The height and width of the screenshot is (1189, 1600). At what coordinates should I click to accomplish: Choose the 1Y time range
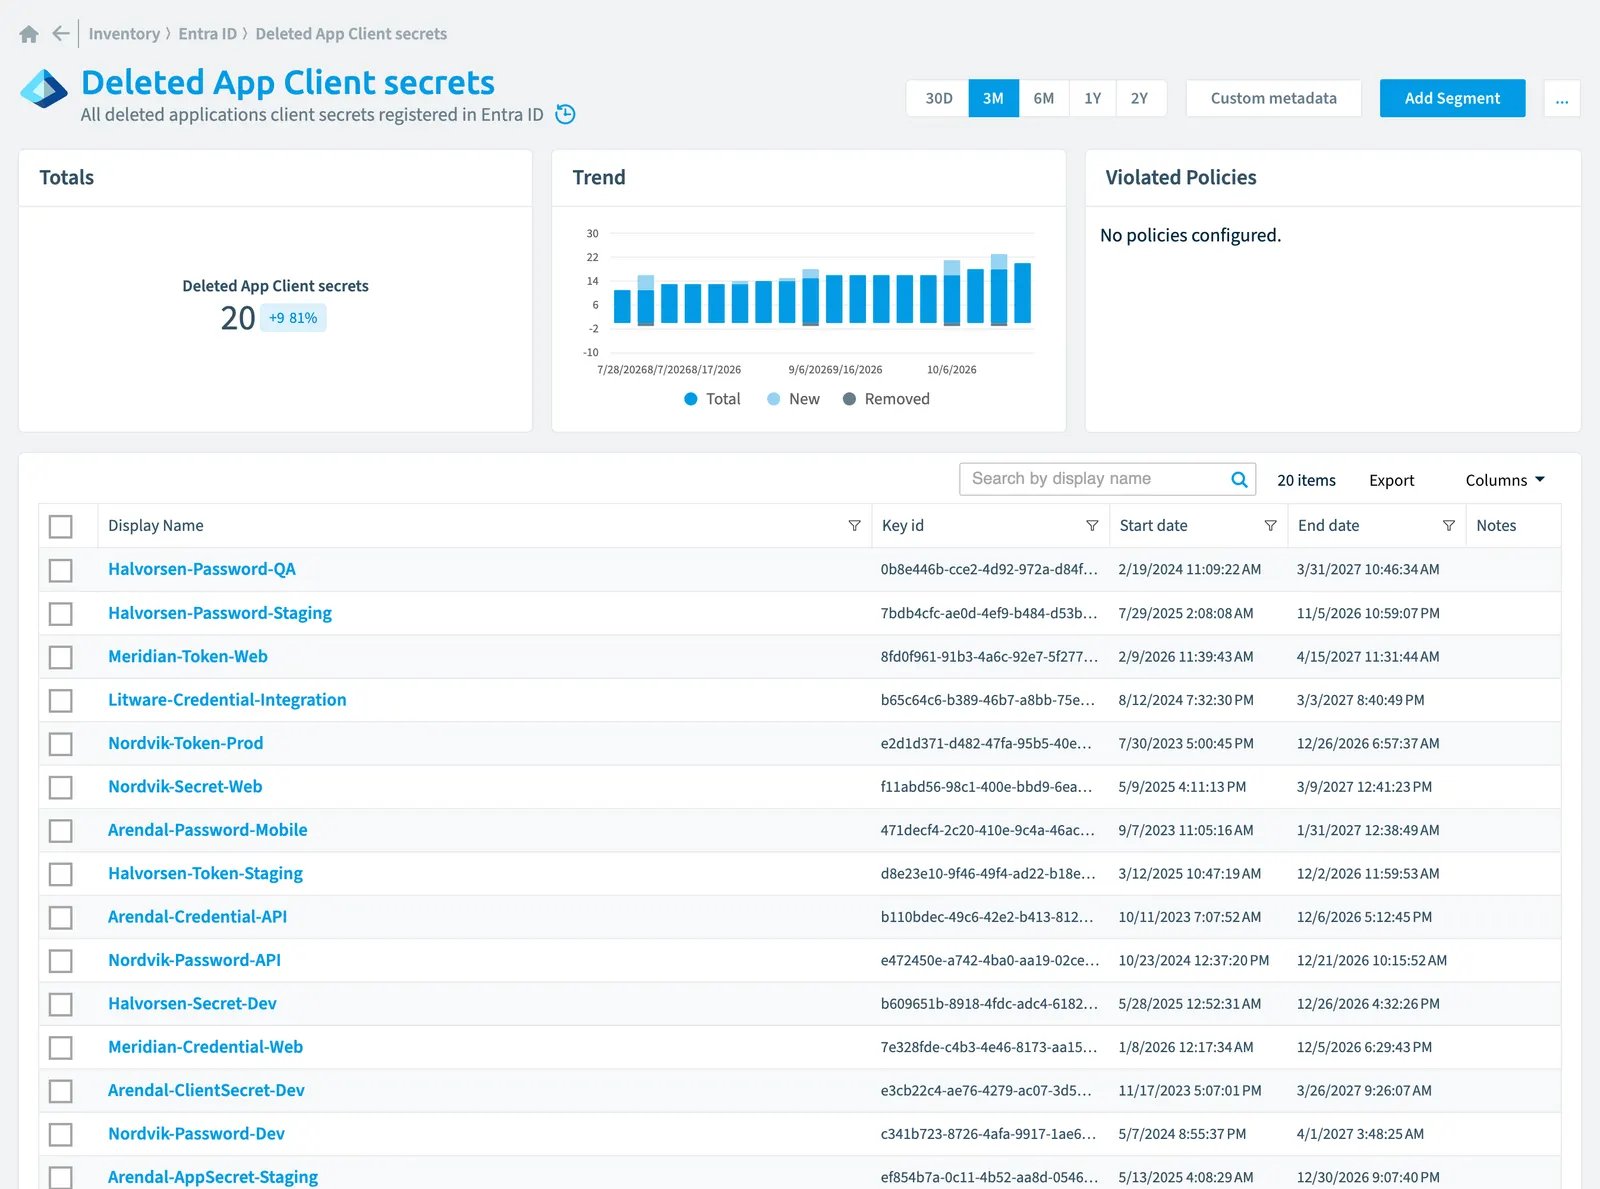1092,98
